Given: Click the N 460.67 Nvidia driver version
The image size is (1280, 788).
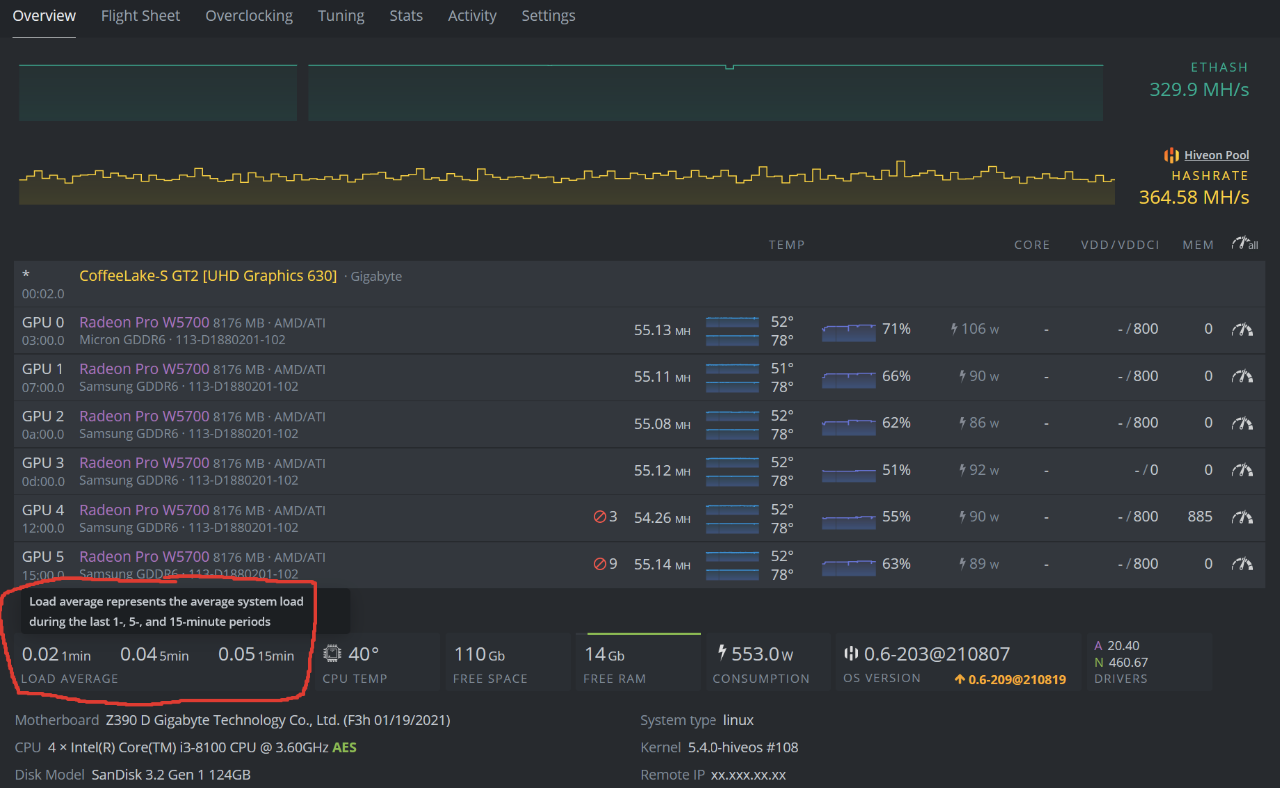Looking at the screenshot, I should (1121, 662).
